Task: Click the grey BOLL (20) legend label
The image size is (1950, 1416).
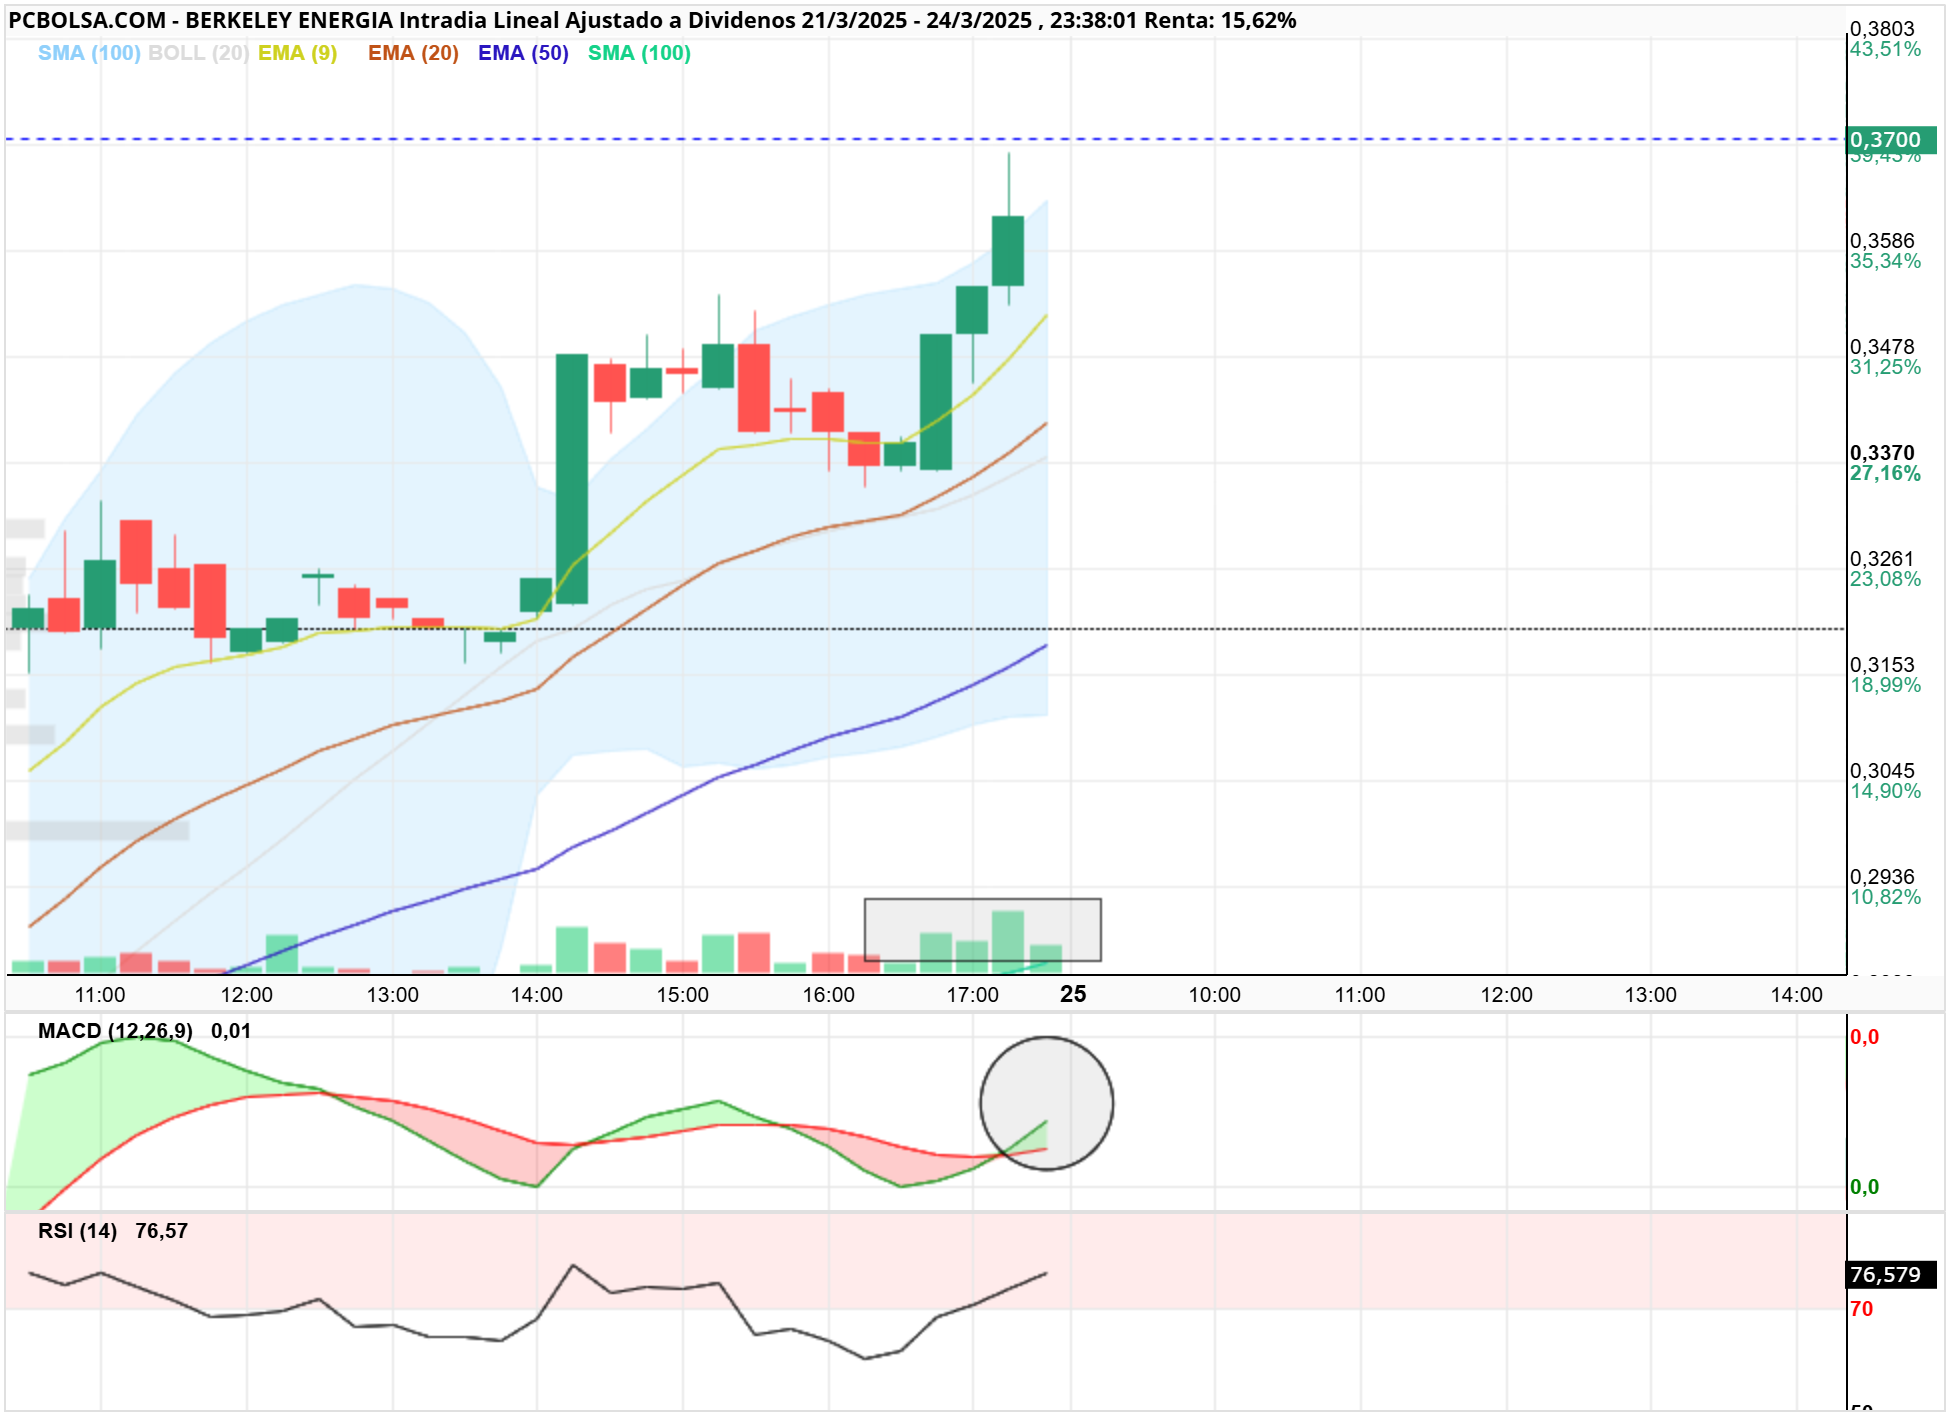Action: [x=198, y=53]
